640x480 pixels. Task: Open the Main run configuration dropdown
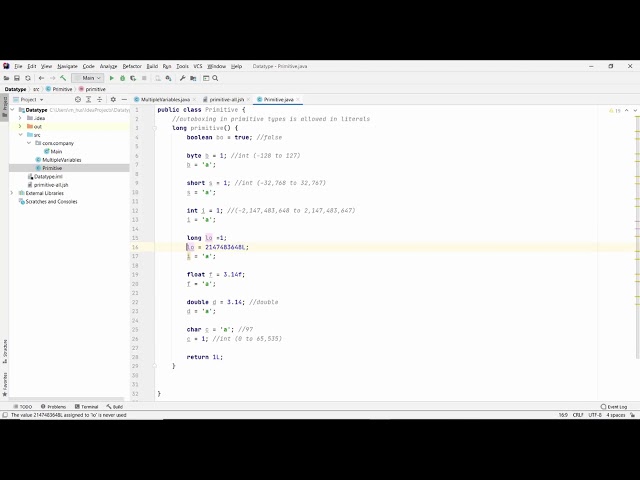pos(88,78)
